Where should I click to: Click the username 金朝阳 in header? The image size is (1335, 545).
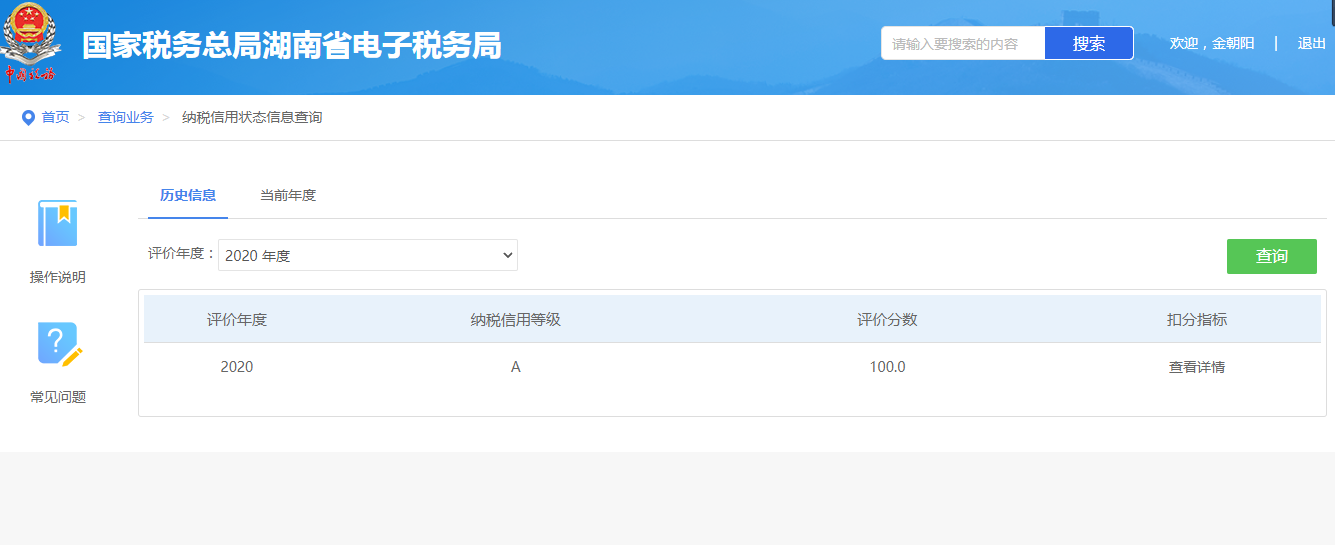1233,44
